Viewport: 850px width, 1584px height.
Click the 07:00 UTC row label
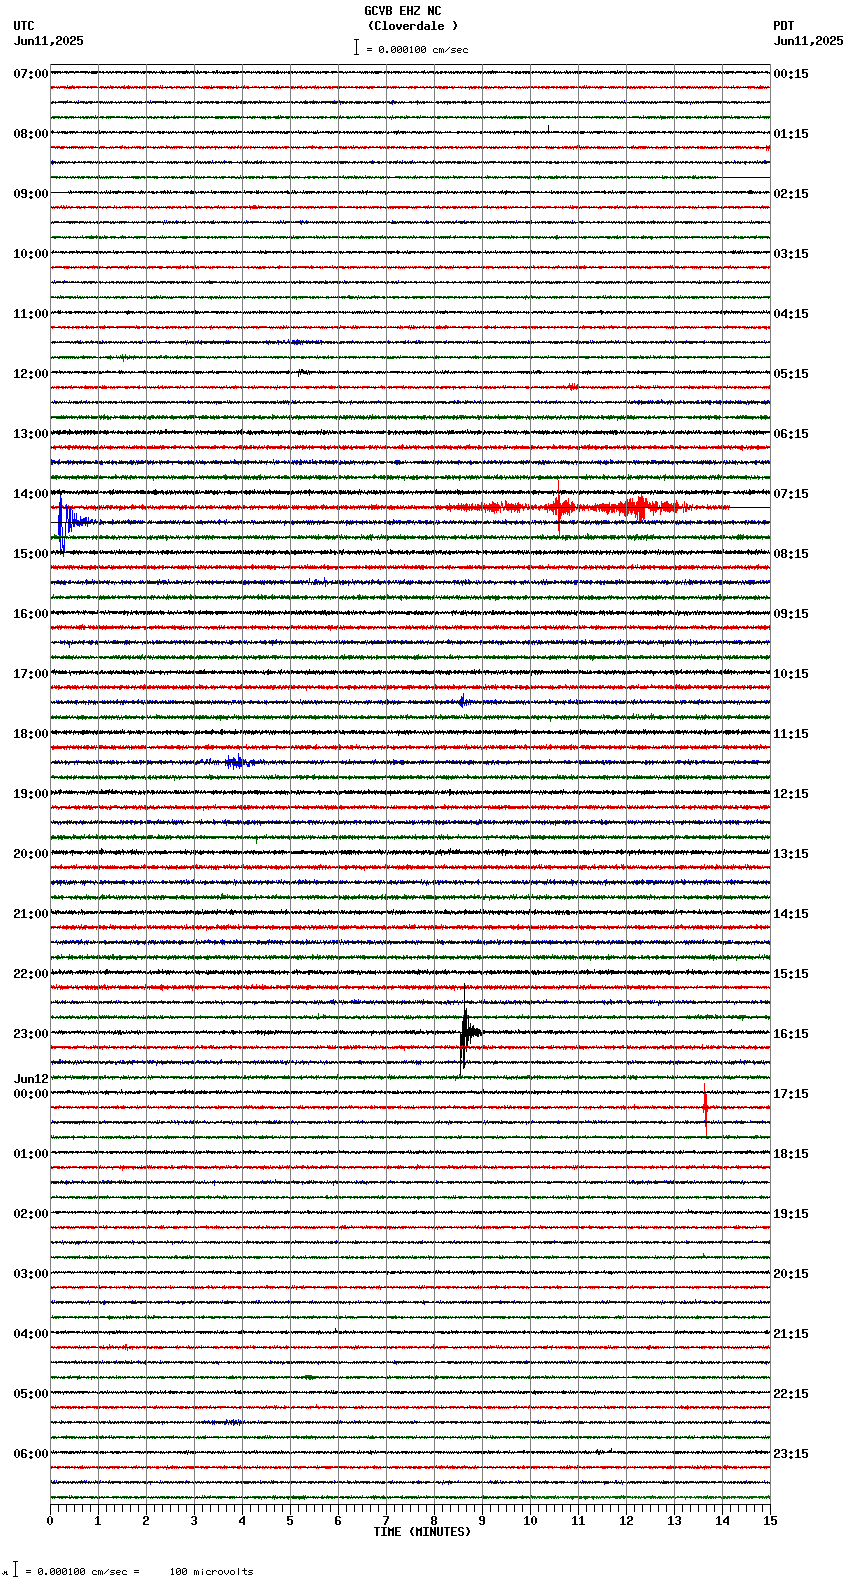(x=31, y=74)
